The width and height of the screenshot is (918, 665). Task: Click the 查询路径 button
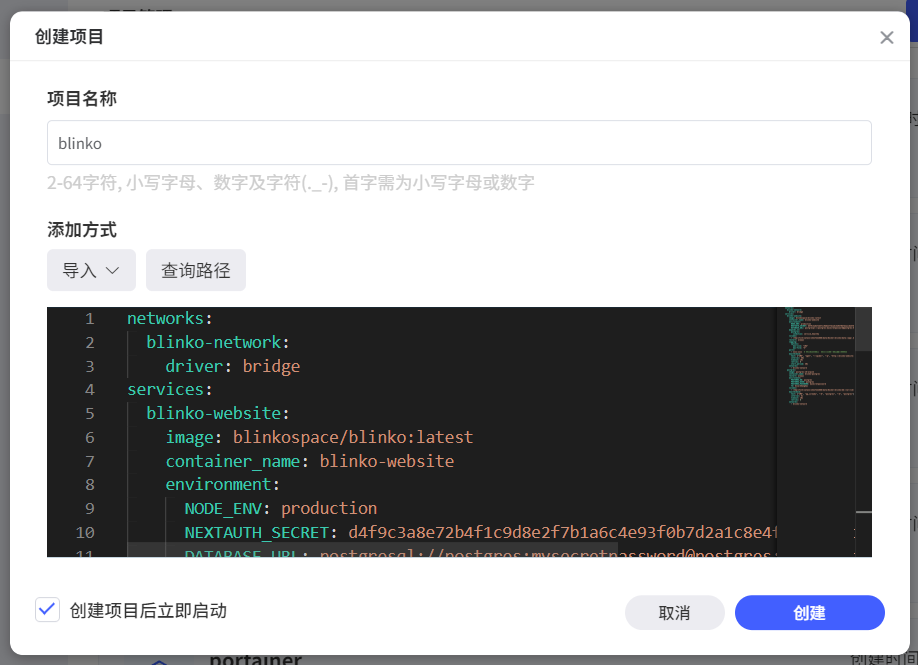(x=196, y=270)
